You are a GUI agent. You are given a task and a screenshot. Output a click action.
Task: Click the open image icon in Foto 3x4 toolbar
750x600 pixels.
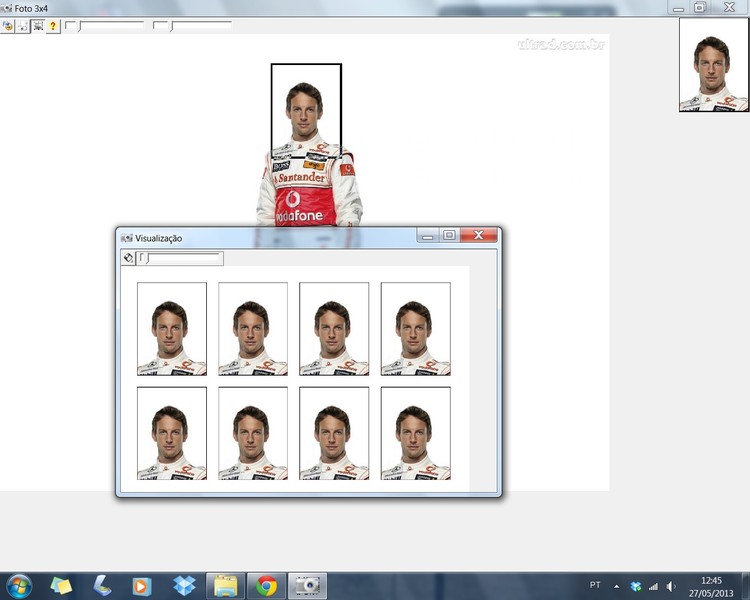coord(8,26)
